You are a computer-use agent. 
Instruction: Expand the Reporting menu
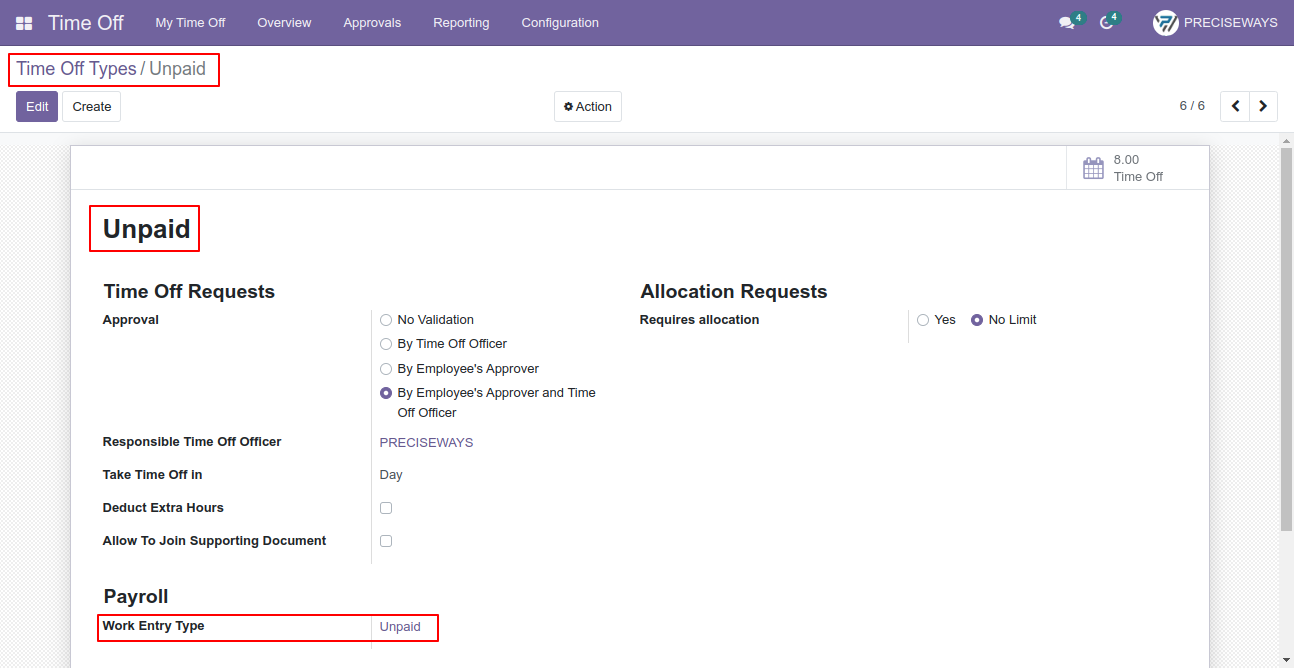click(x=461, y=23)
